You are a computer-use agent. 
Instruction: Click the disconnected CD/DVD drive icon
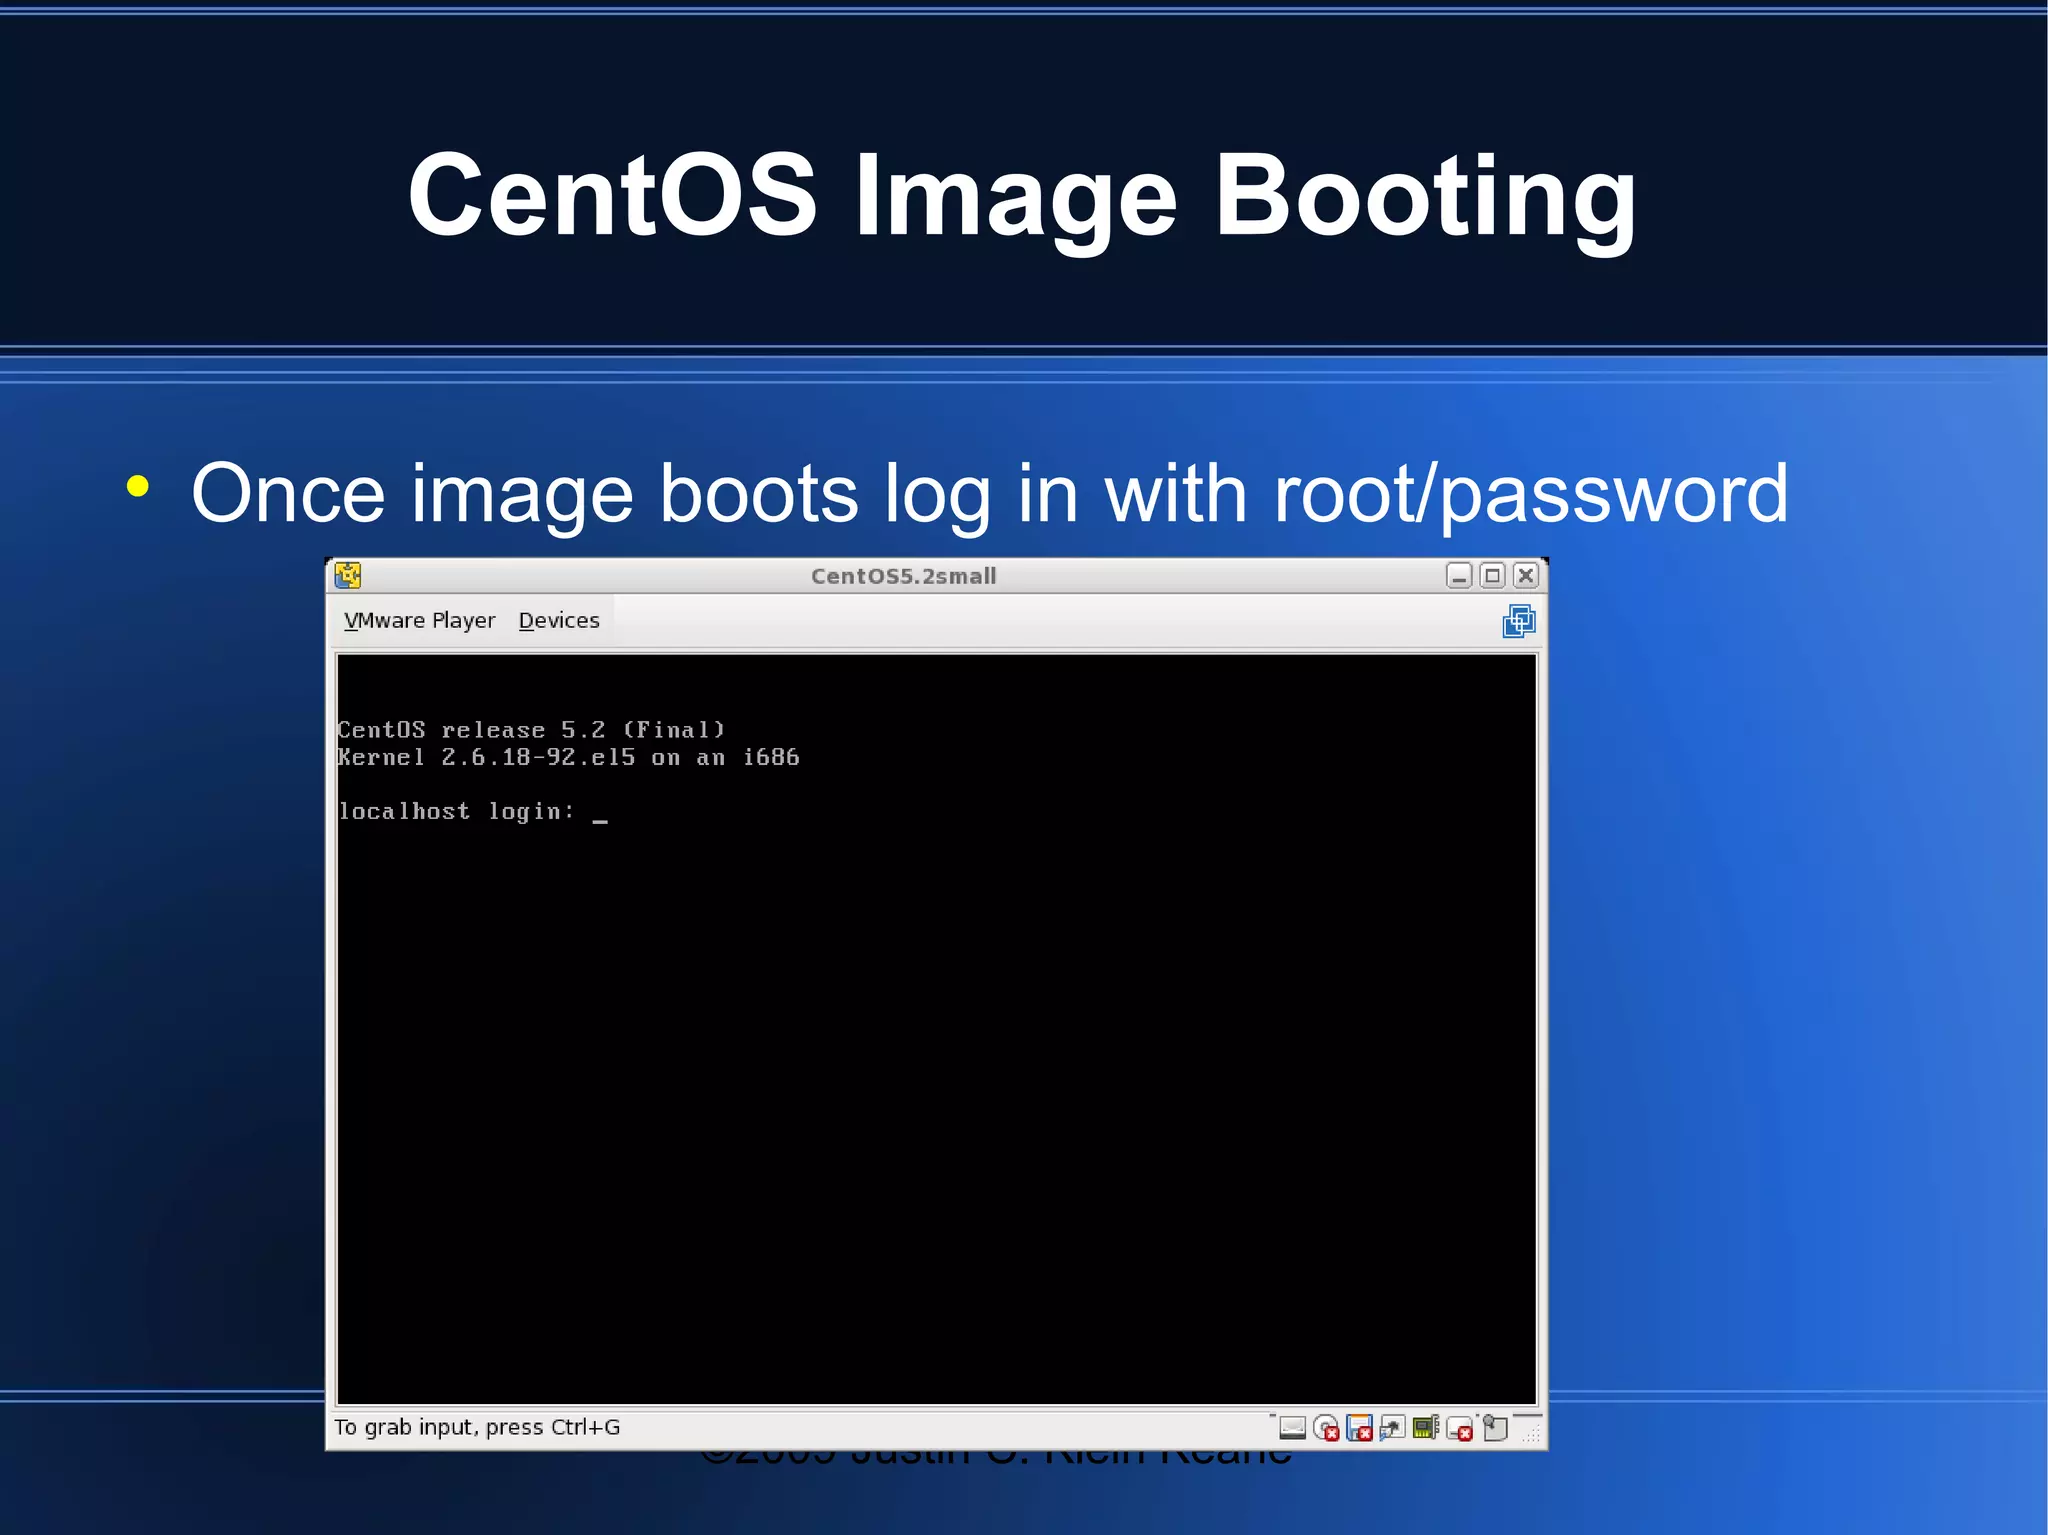pos(1326,1428)
